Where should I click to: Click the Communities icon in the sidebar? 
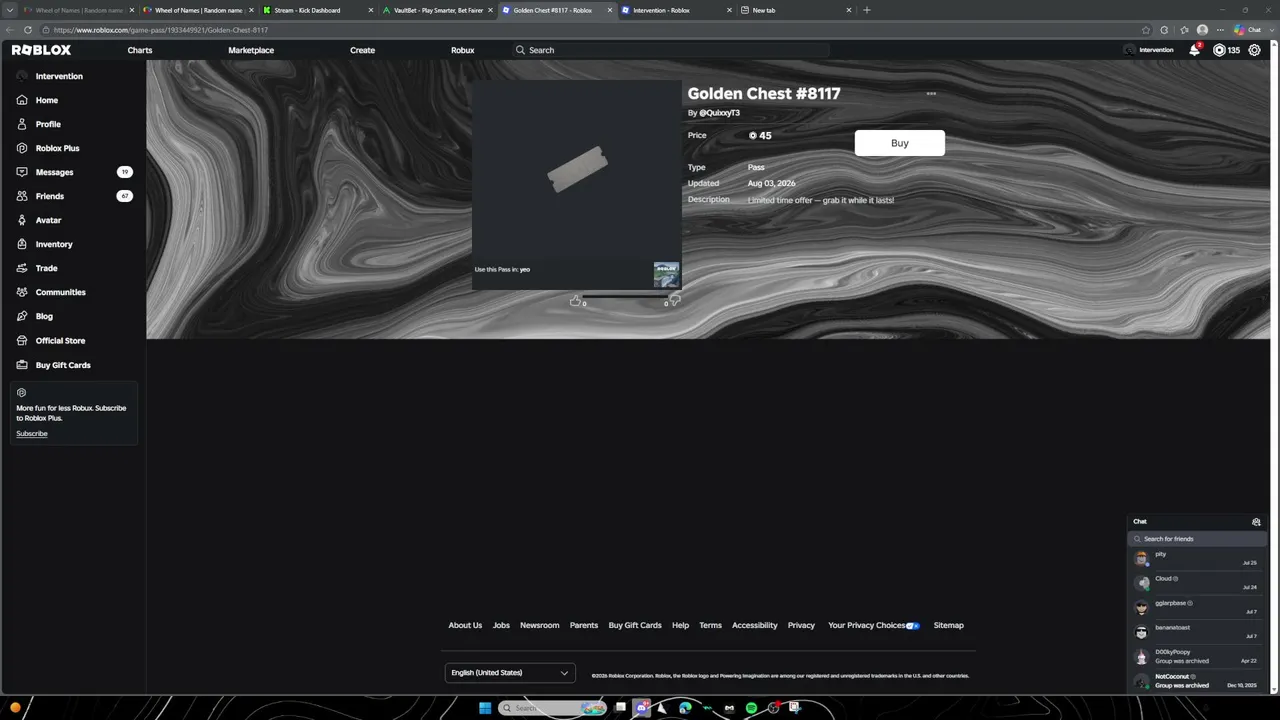coord(22,292)
